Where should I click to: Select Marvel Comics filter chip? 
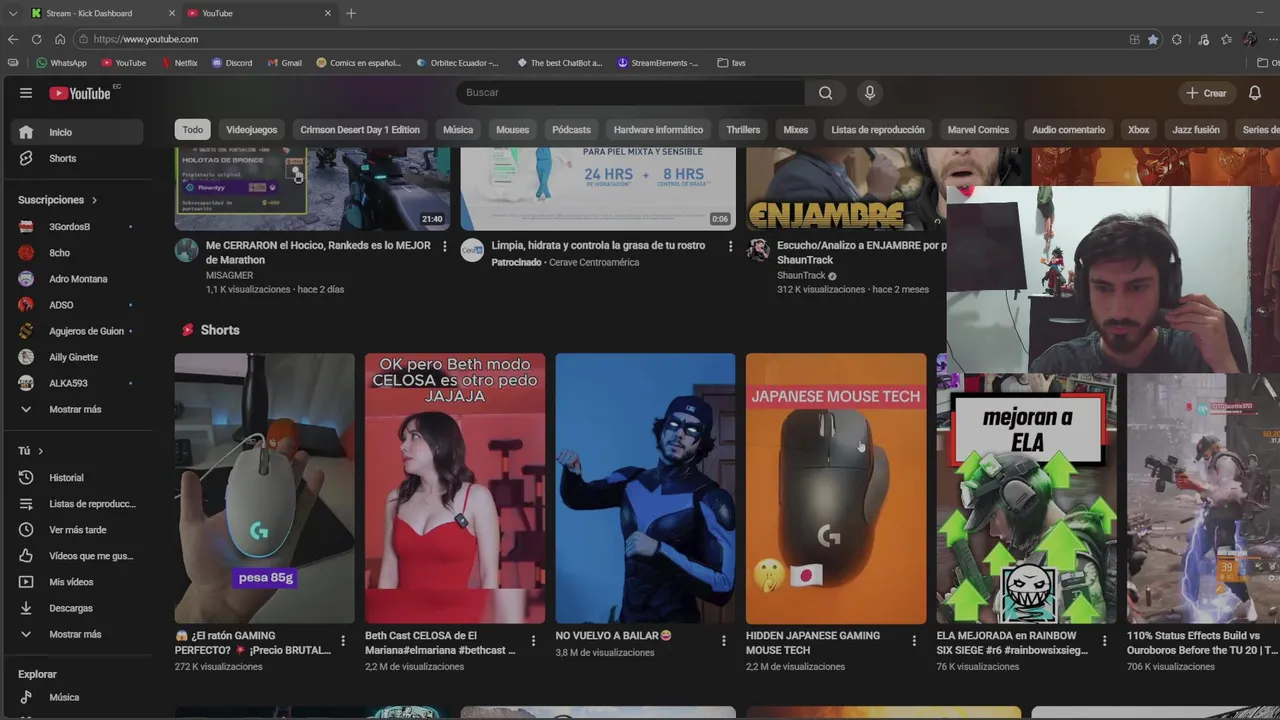(978, 130)
